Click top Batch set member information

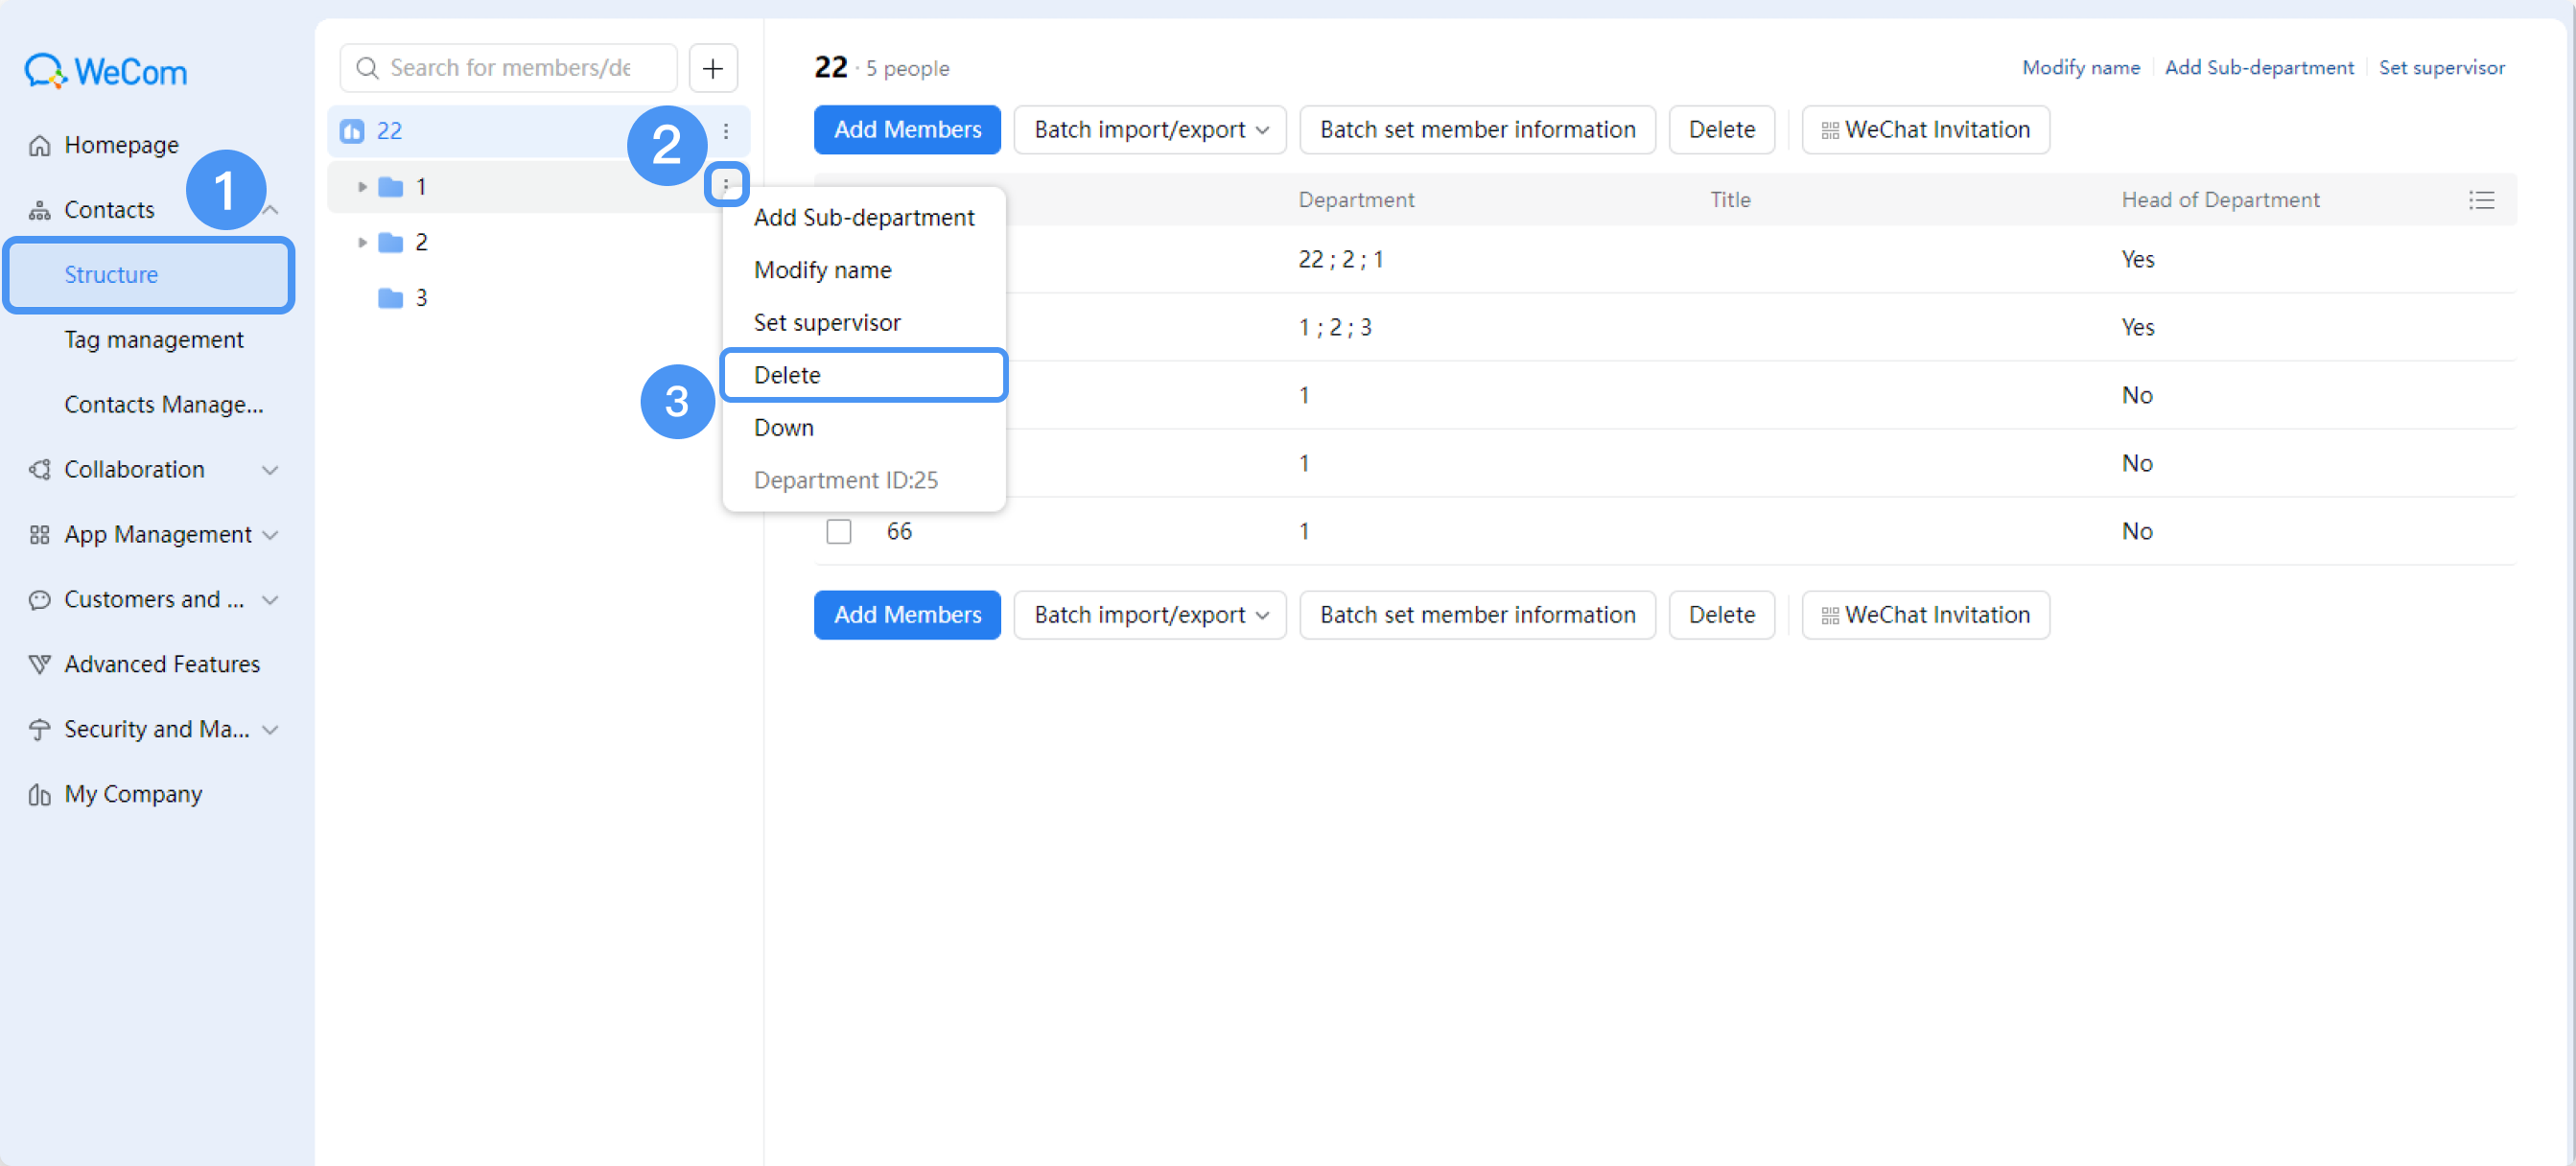[x=1478, y=130]
